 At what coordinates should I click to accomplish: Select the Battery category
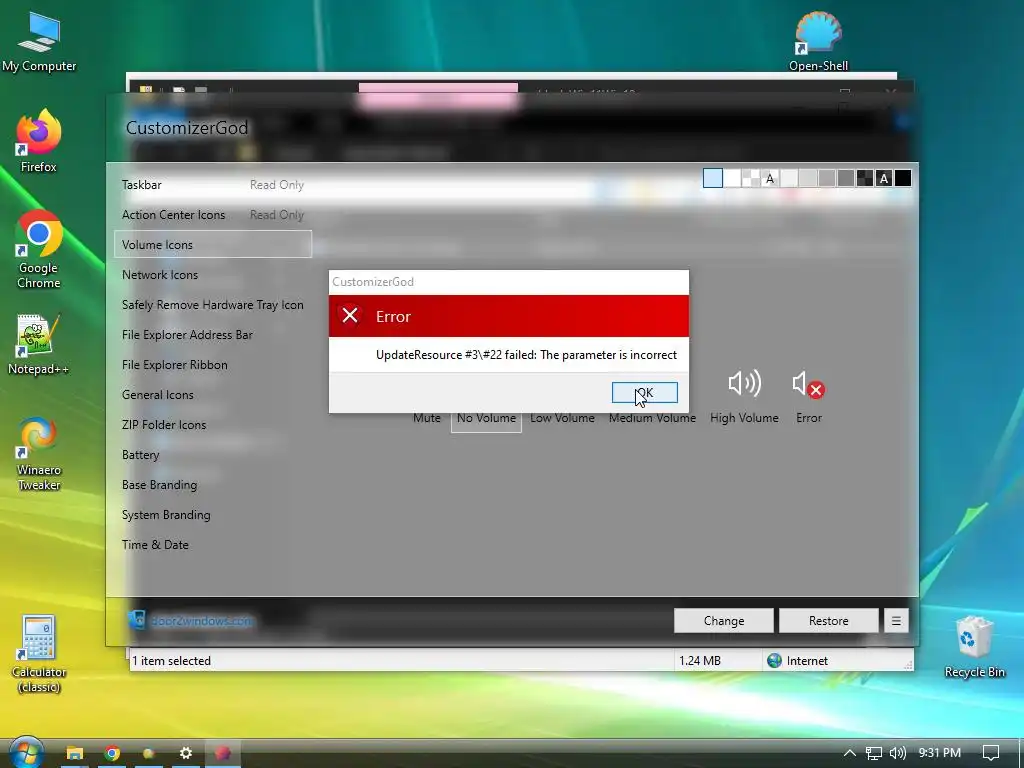pyautogui.click(x=213, y=455)
